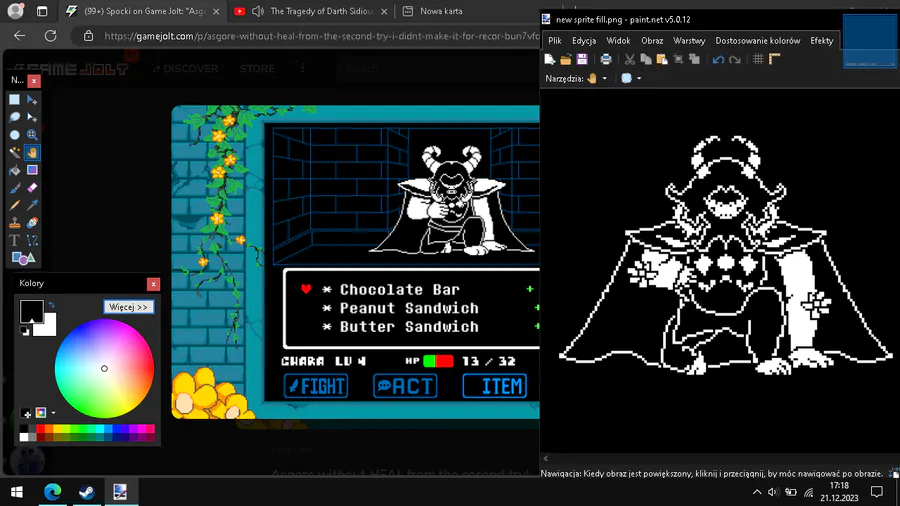Select the Magic Wand tool
The image size is (900, 506).
coord(14,153)
